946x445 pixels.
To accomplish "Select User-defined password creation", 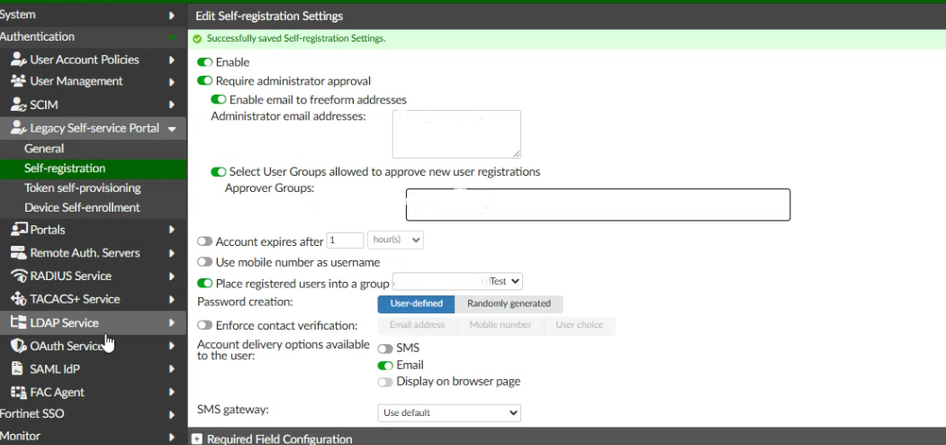I will [416, 303].
